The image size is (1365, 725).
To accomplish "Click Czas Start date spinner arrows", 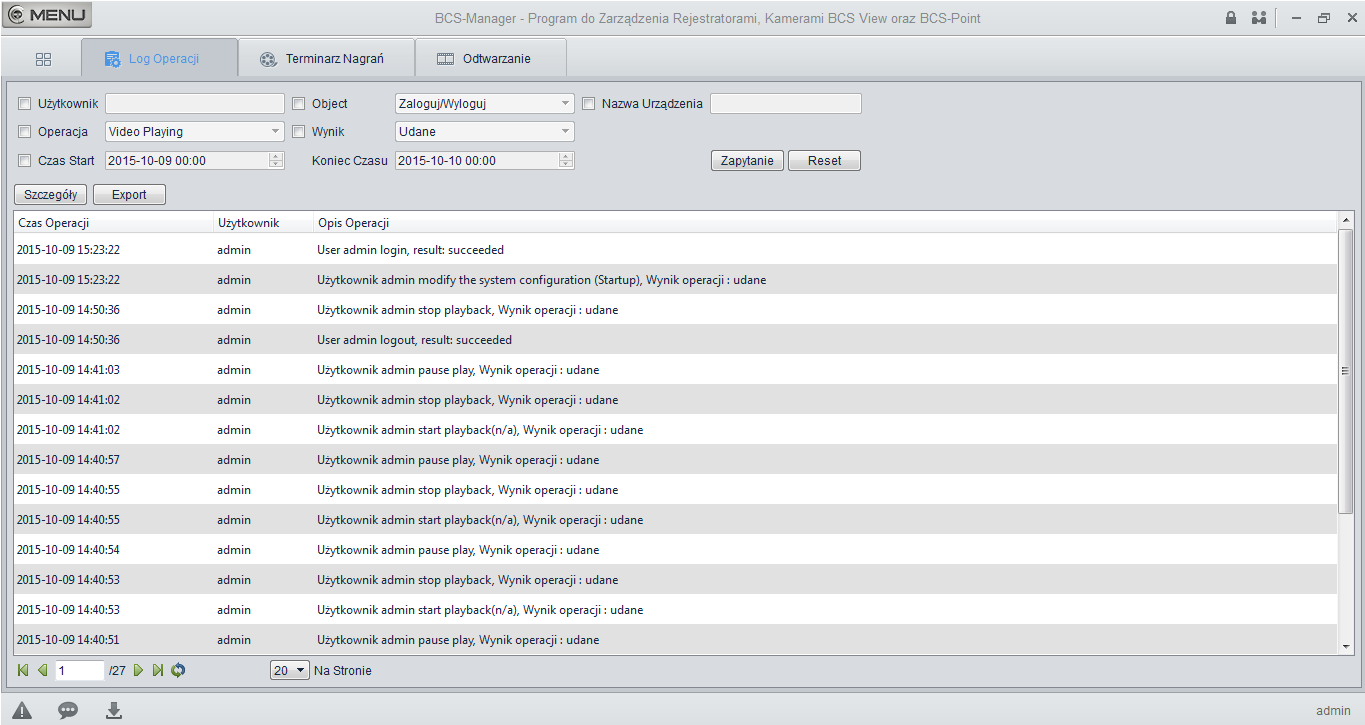I will (276, 160).
